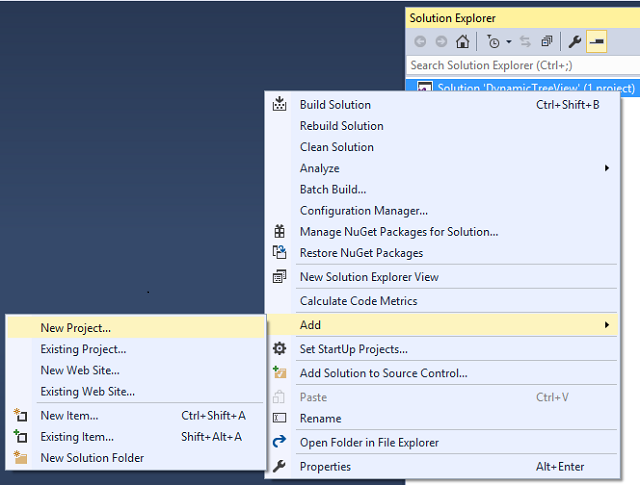
Task: Expand the Add submenu arrow
Action: pyautogui.click(x=607, y=325)
